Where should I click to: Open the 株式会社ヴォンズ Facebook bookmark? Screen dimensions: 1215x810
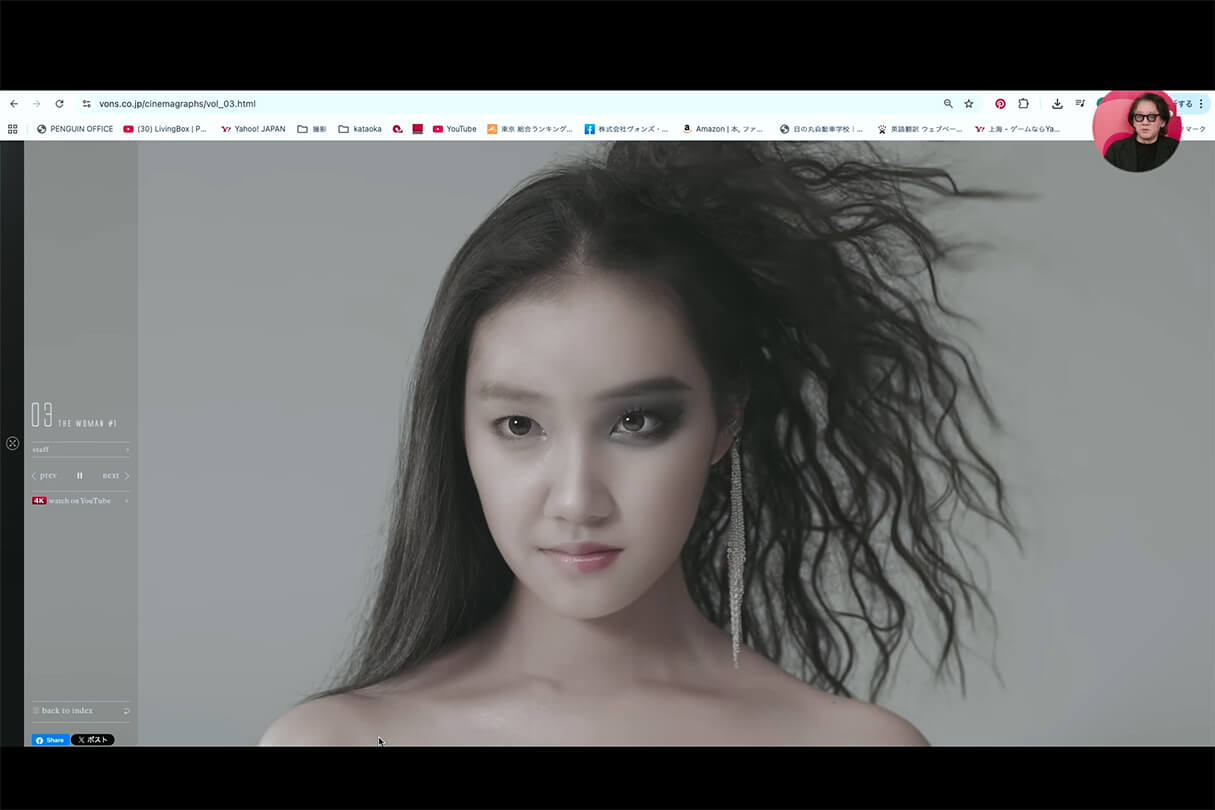click(x=627, y=129)
